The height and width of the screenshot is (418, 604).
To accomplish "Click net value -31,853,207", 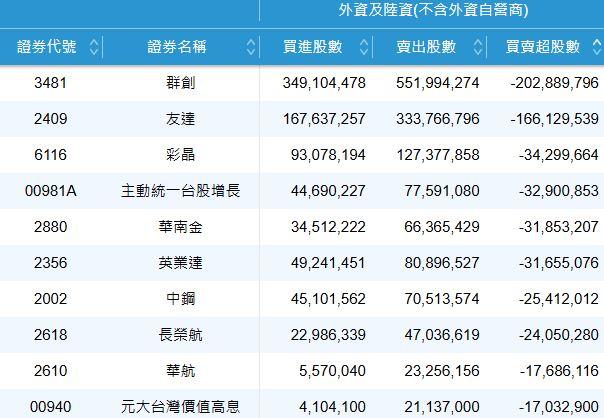I will (x=559, y=227).
